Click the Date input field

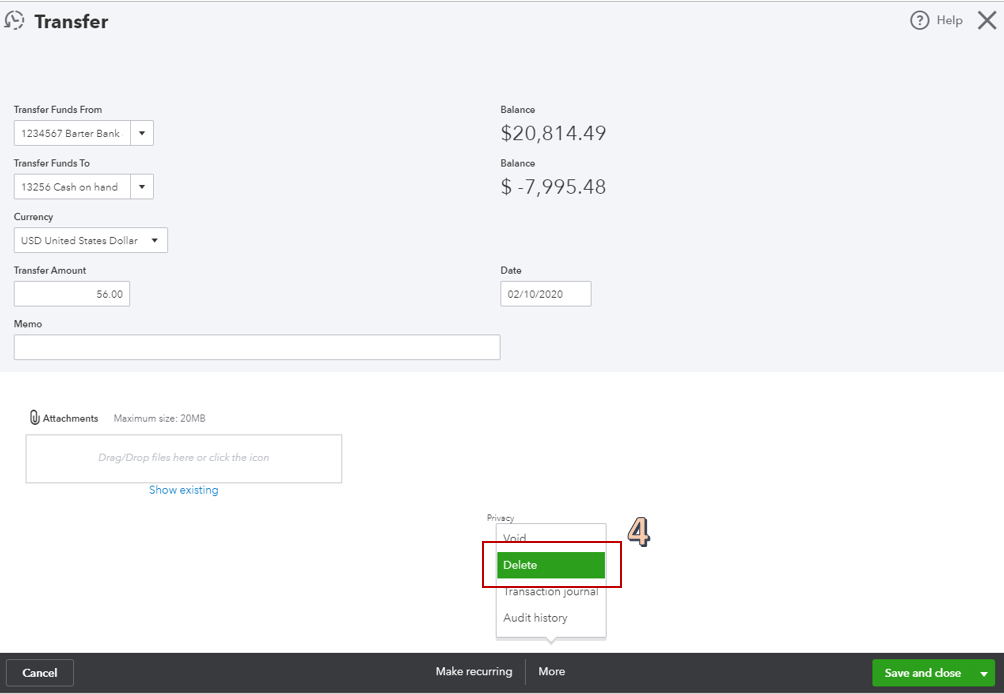[x=545, y=294]
